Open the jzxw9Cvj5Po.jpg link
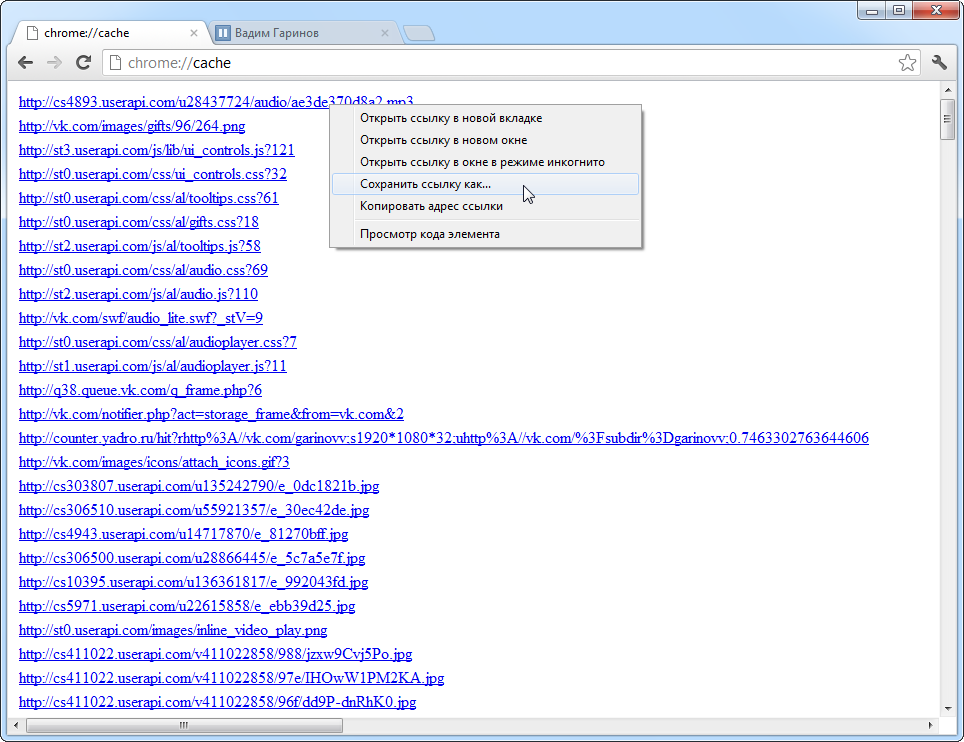Viewport: 964px width, 742px height. (x=215, y=653)
